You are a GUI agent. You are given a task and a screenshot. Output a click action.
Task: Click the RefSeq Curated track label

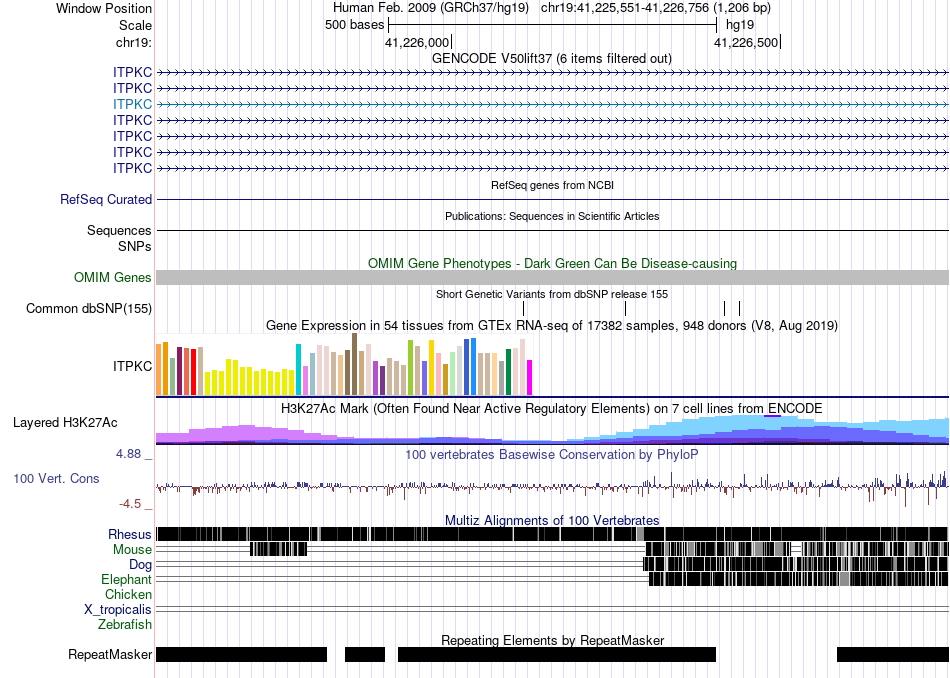105,199
